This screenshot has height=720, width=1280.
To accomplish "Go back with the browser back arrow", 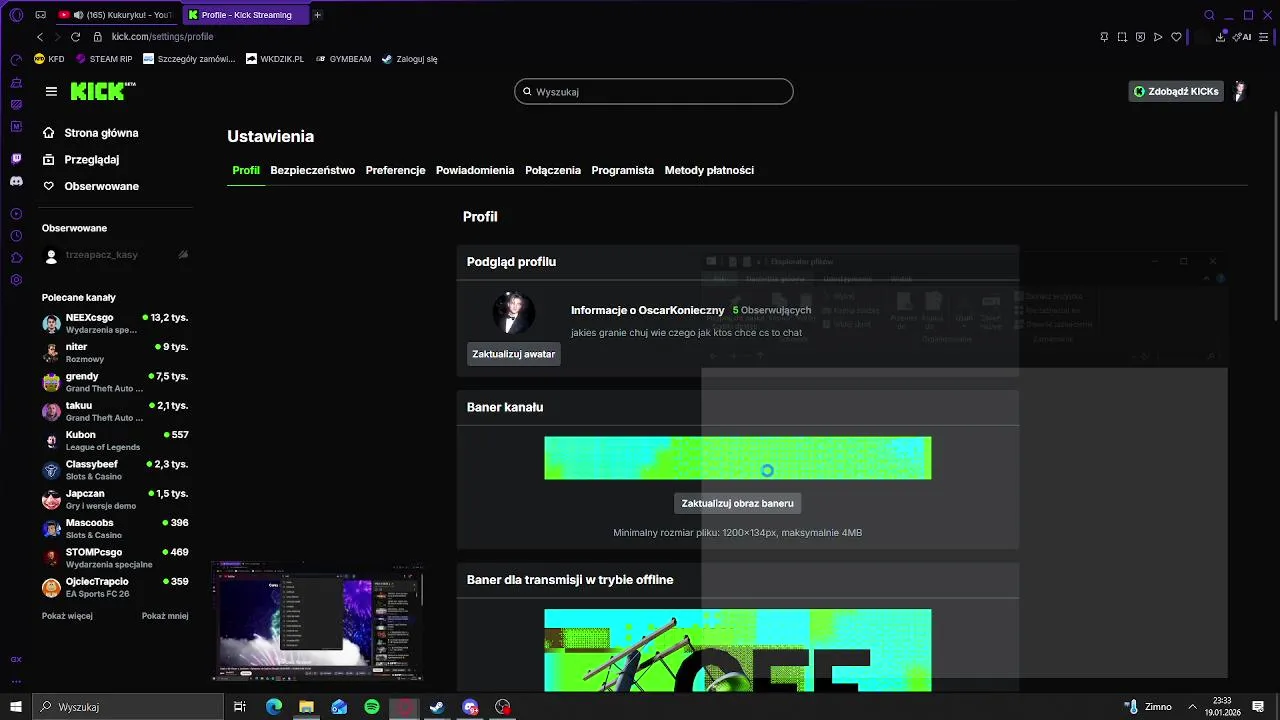I will (40, 36).
